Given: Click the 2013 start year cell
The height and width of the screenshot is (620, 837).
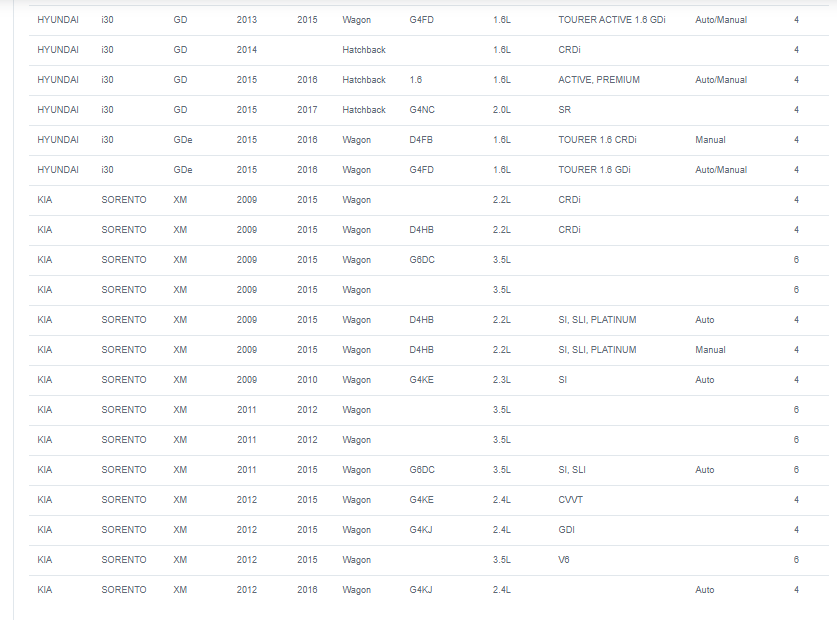Looking at the screenshot, I should (x=247, y=20).
